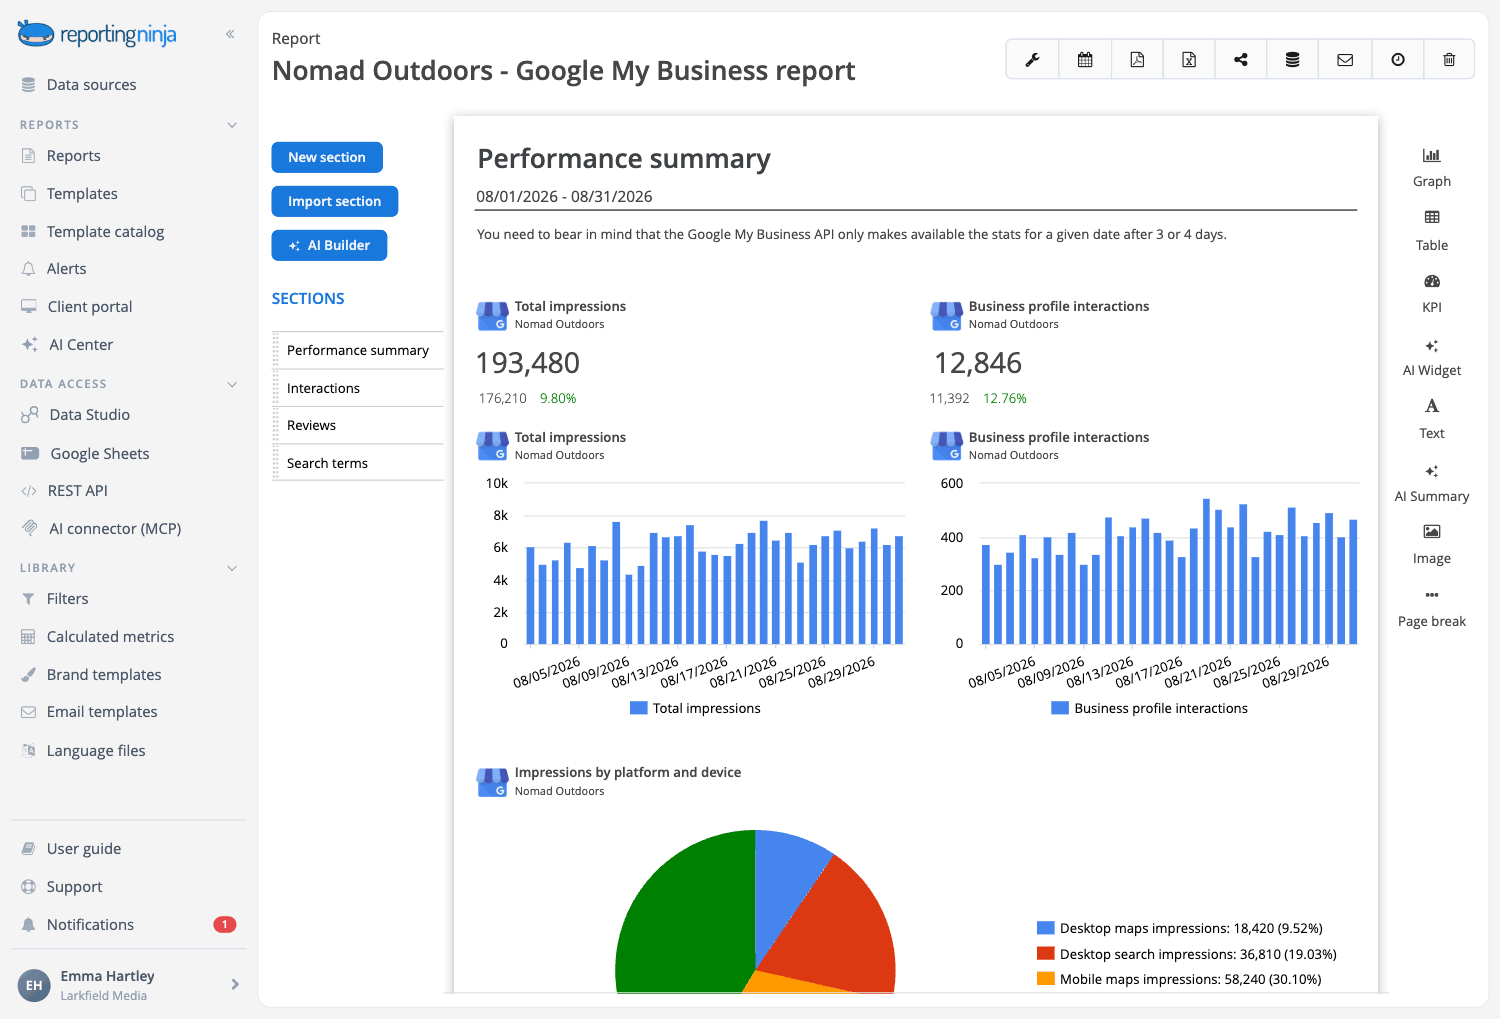Select Reviews section

click(358, 425)
